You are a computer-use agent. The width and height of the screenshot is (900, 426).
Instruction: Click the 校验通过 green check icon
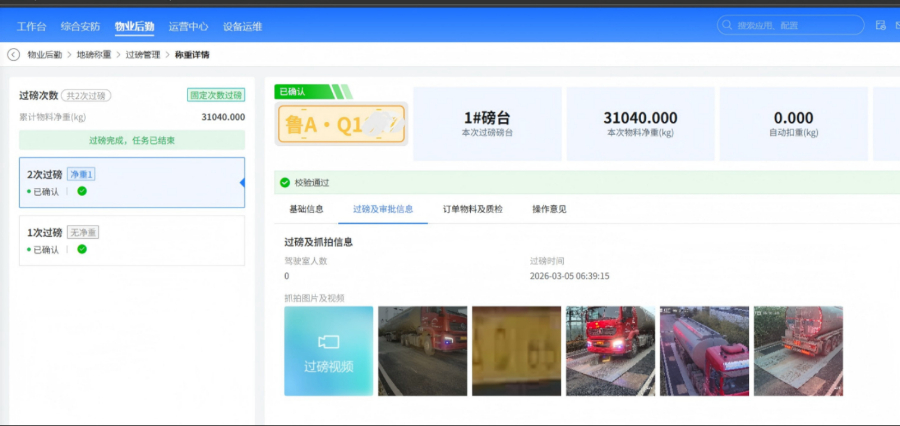click(285, 183)
